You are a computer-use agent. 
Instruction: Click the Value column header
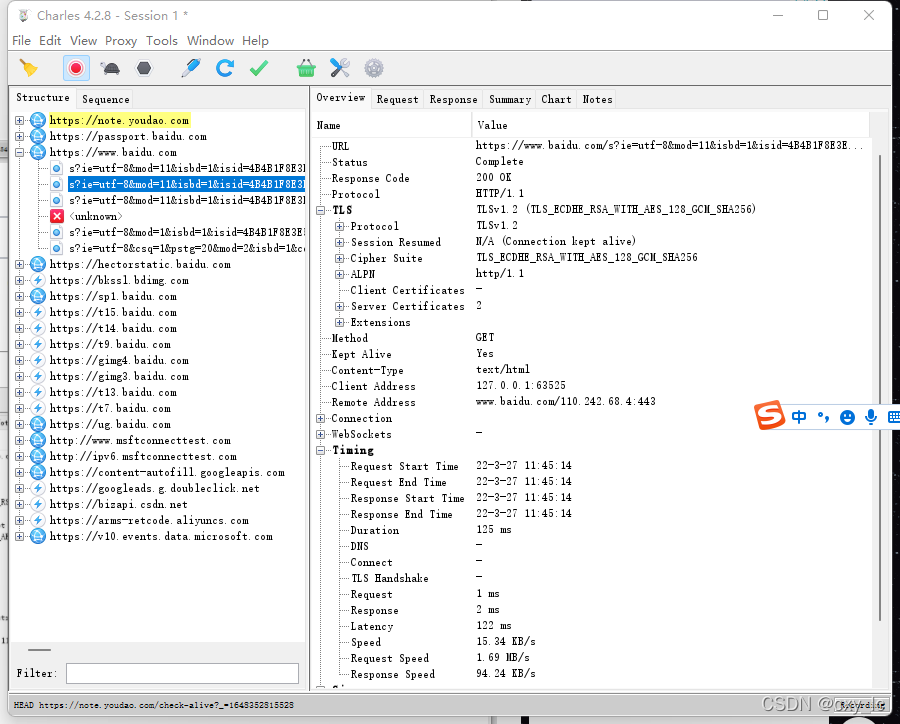pyautogui.click(x=670, y=125)
